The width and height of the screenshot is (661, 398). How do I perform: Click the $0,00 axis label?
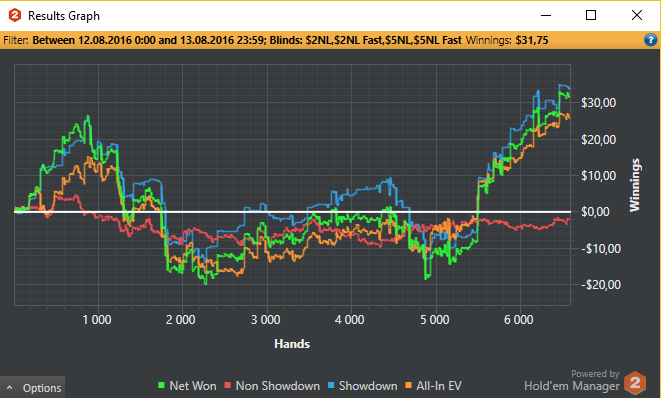[595, 212]
